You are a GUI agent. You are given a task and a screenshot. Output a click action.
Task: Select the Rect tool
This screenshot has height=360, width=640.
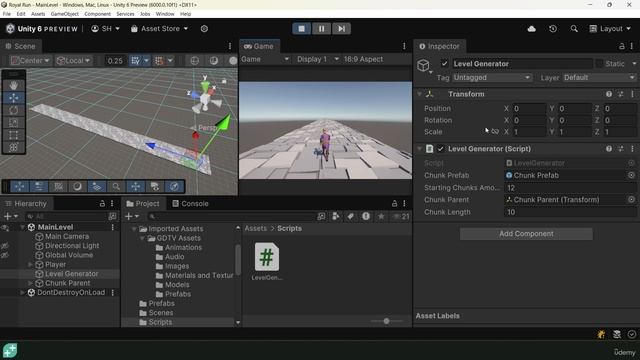(x=14, y=135)
